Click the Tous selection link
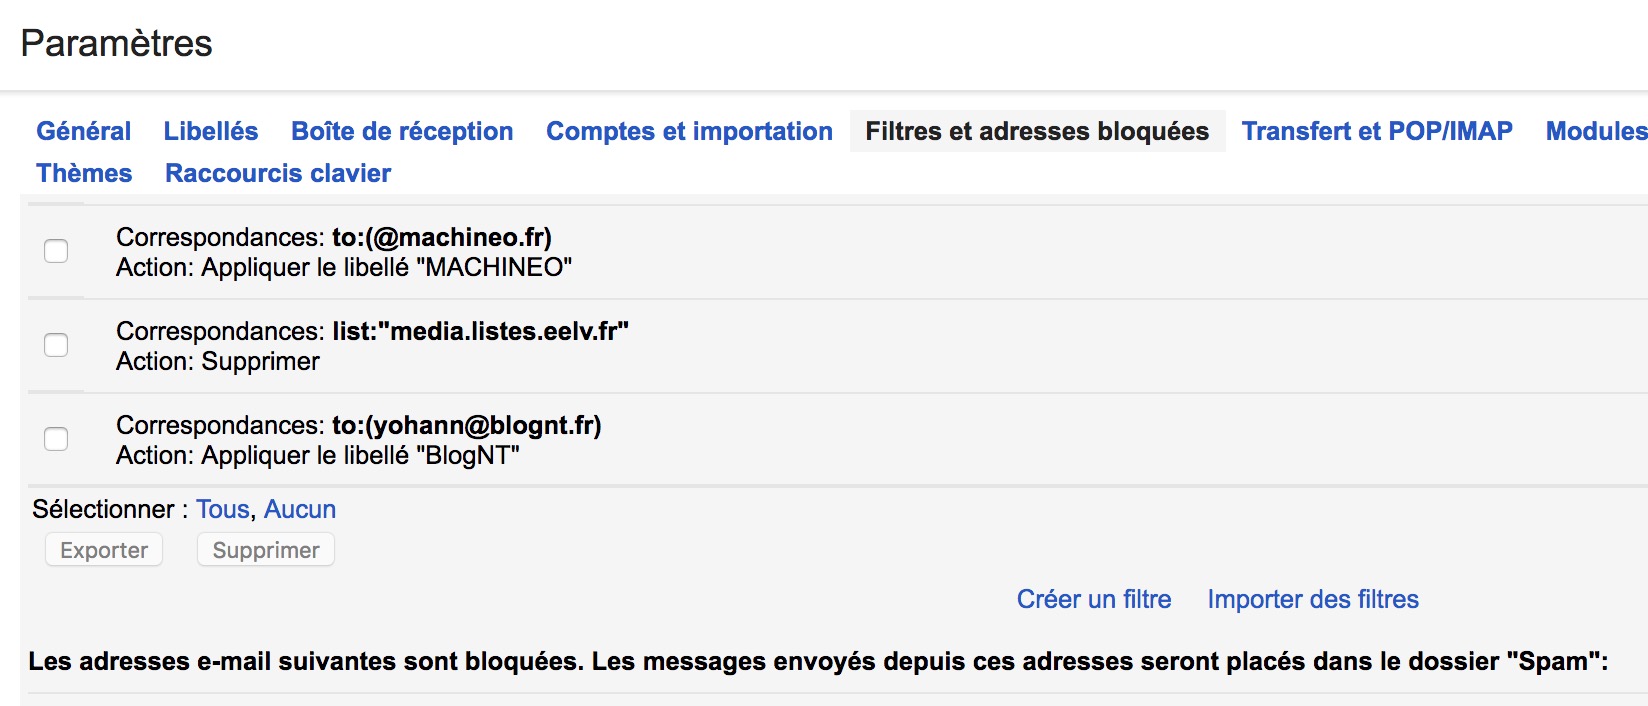The height and width of the screenshot is (706, 1648). click(x=222, y=509)
